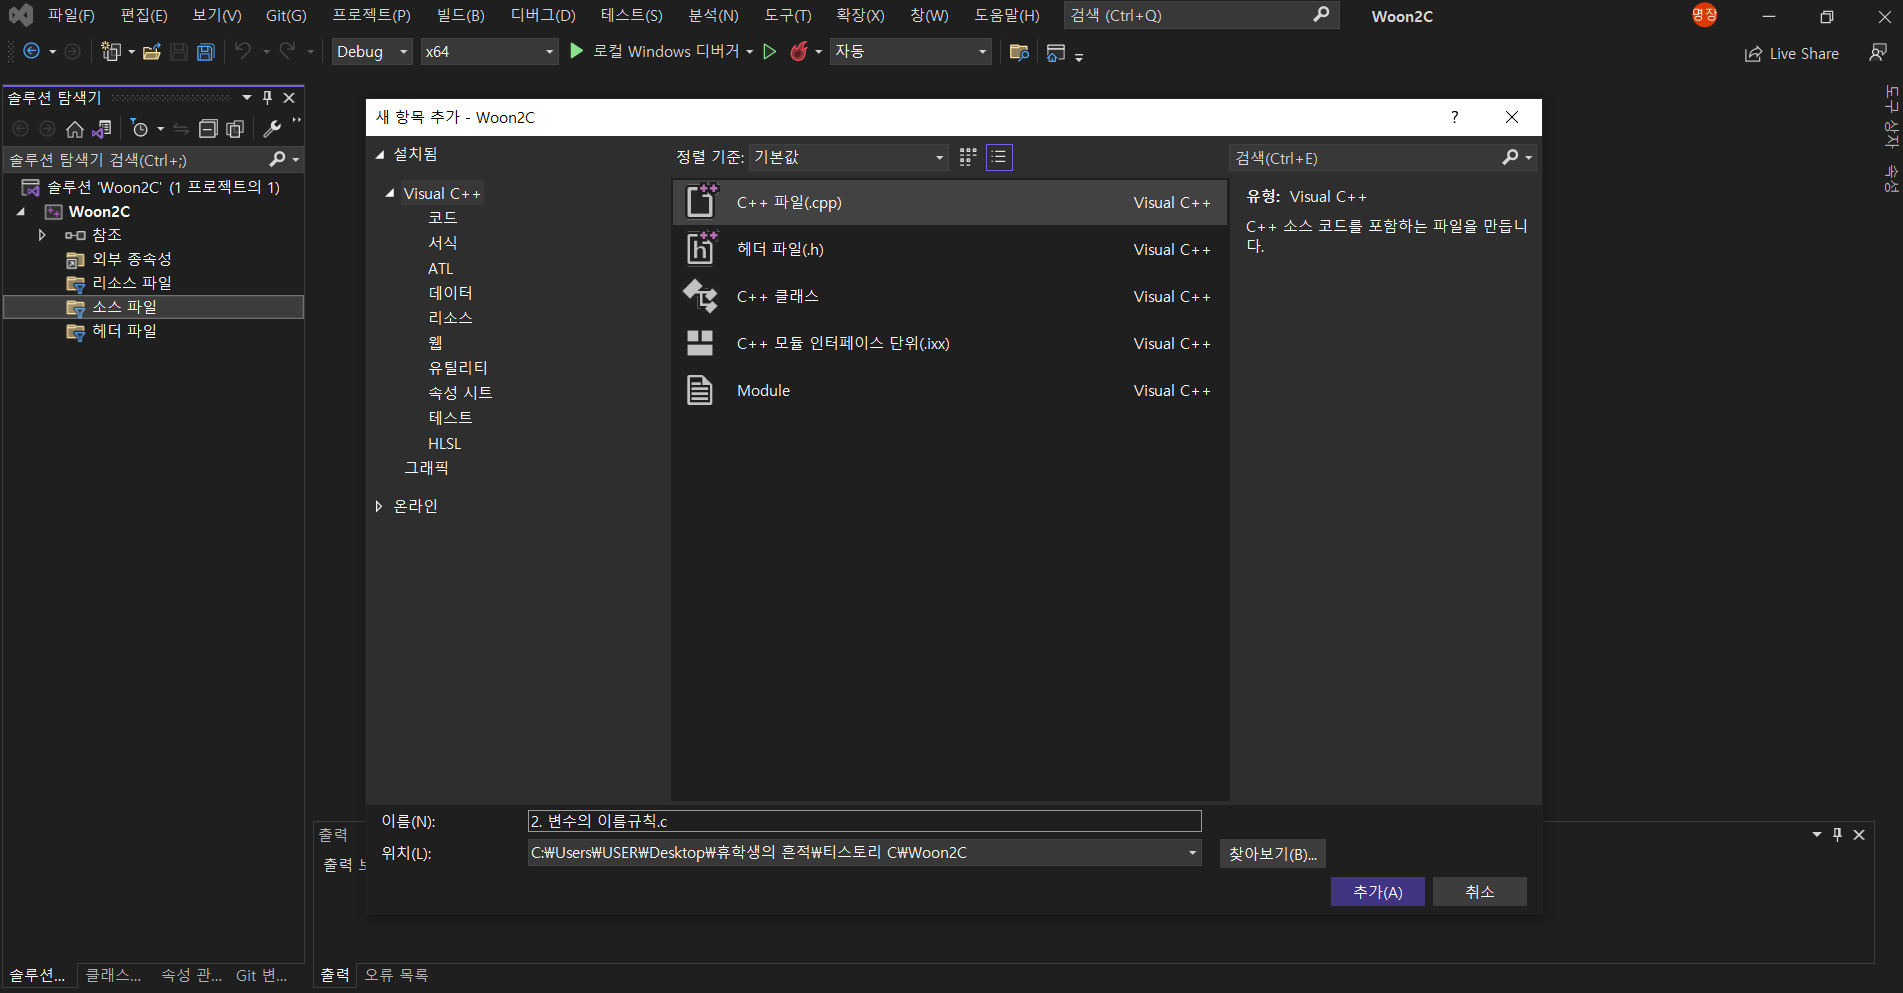1903x993 pixels.
Task: Open the 자동 dropdown in toolbar
Action: tap(910, 52)
